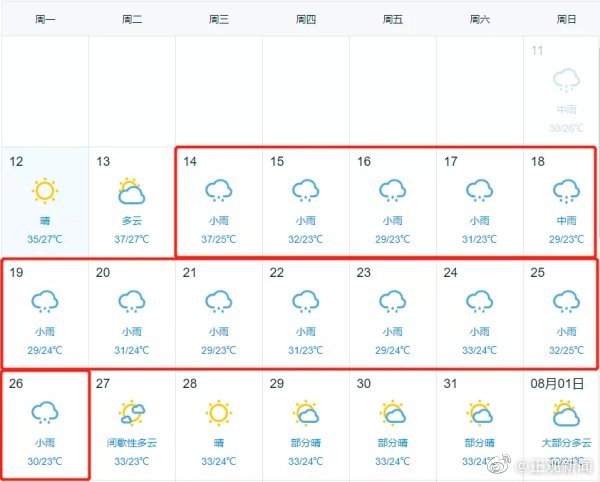Click the sunny icon on day 12
Screen dimensions: 600x482
click(x=45, y=191)
